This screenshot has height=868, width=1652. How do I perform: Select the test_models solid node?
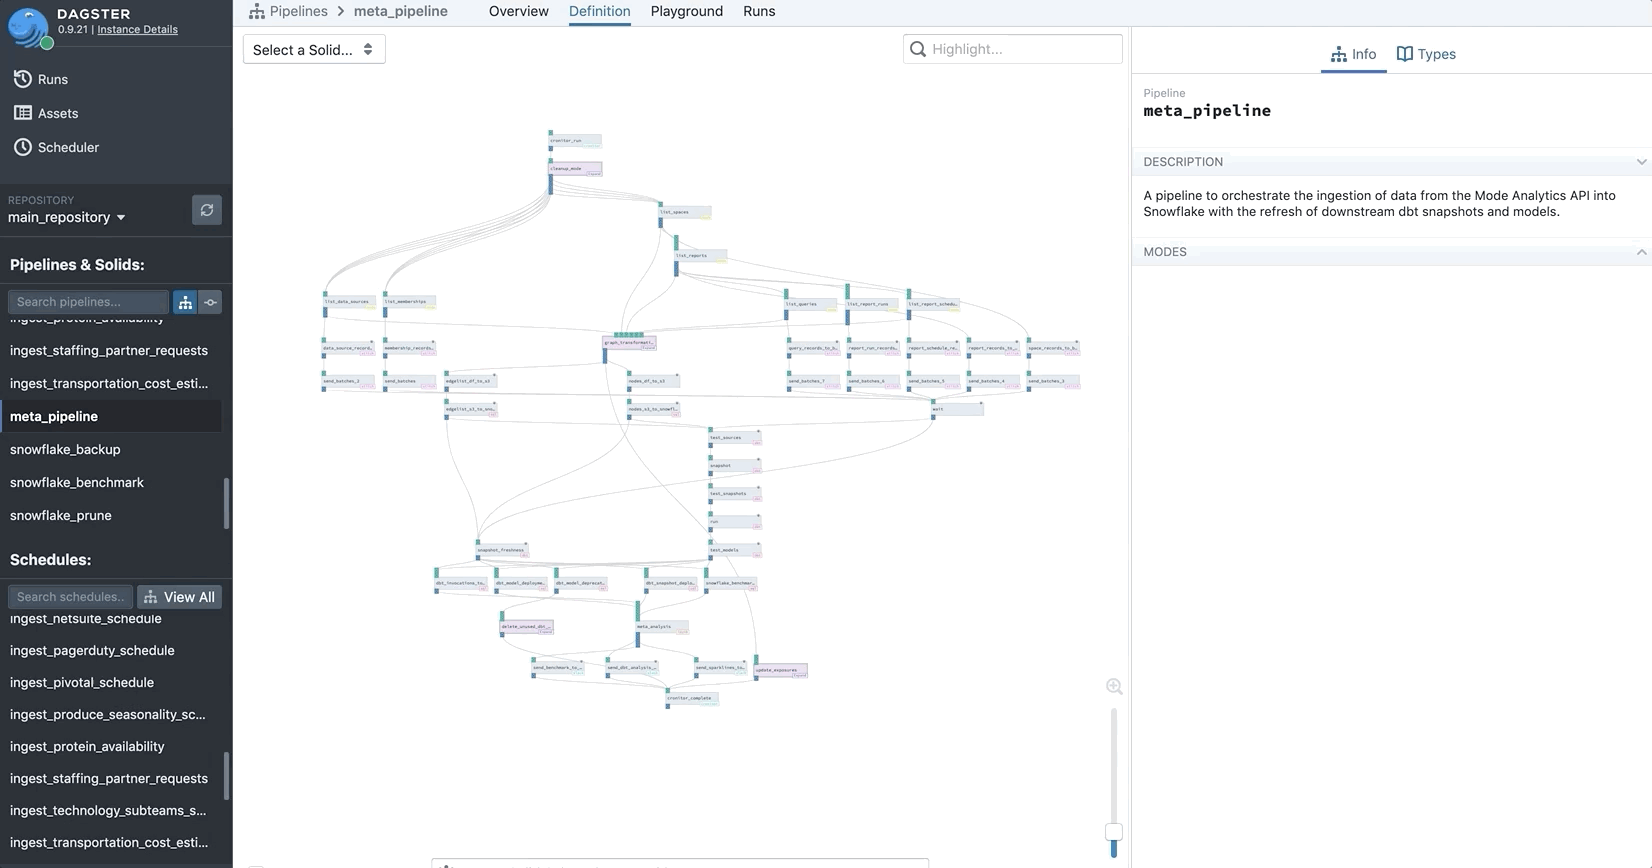point(735,549)
